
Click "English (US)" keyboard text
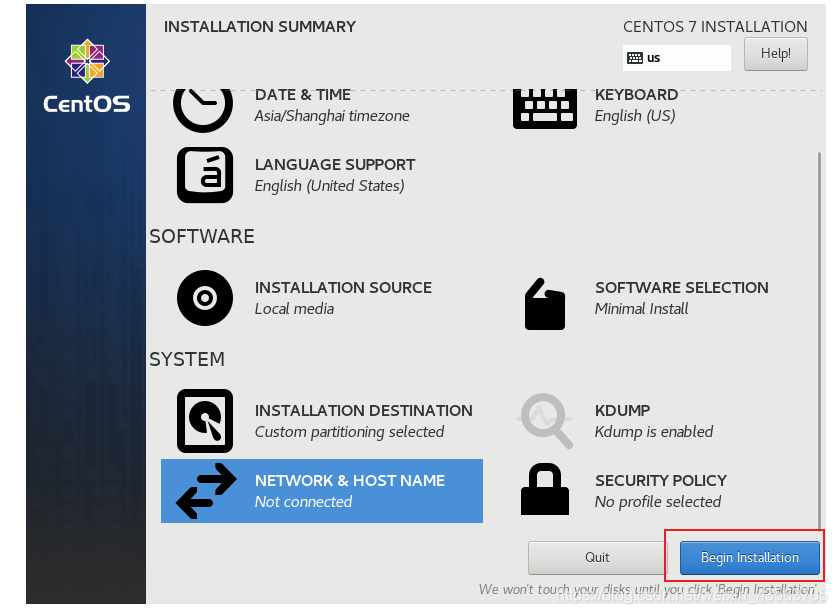(x=635, y=116)
